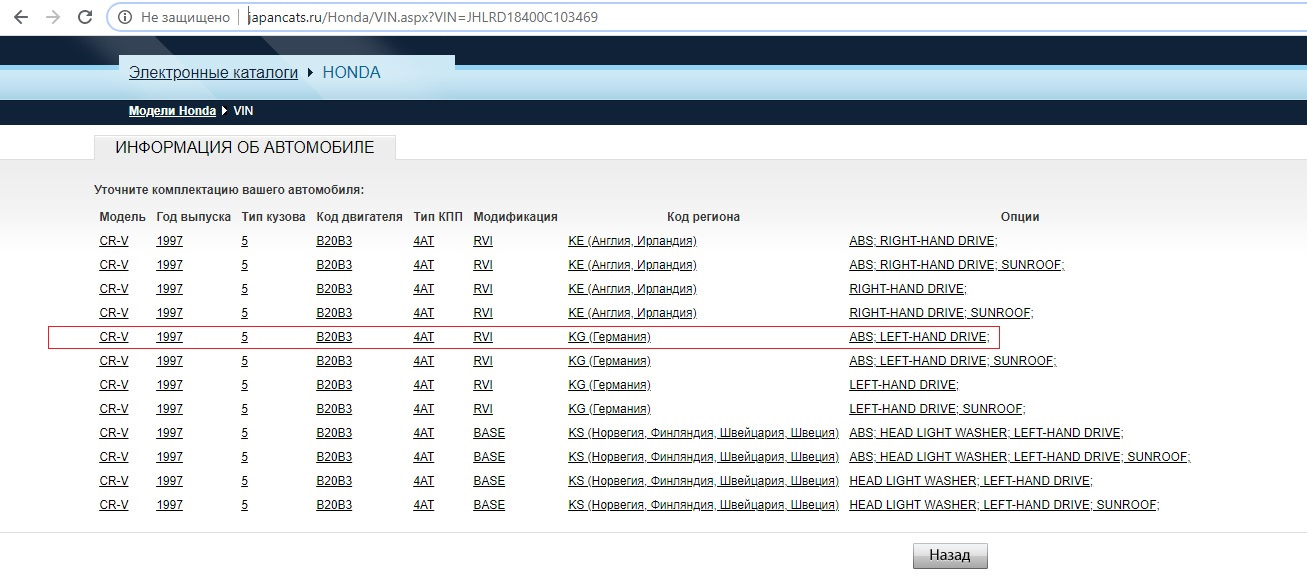
Task: Click the site info icon in address bar
Action: click(124, 17)
